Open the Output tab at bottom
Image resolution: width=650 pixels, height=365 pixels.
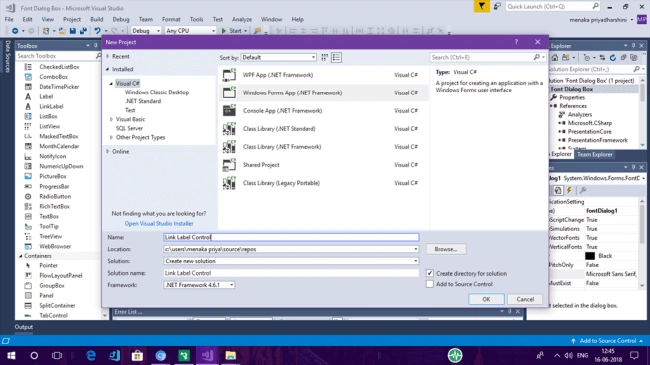24,327
